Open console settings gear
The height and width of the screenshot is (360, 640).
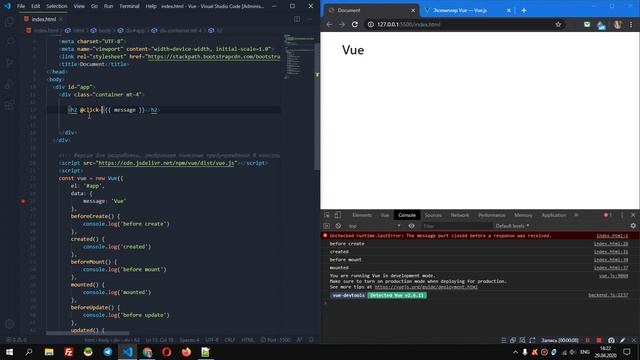tap(633, 226)
